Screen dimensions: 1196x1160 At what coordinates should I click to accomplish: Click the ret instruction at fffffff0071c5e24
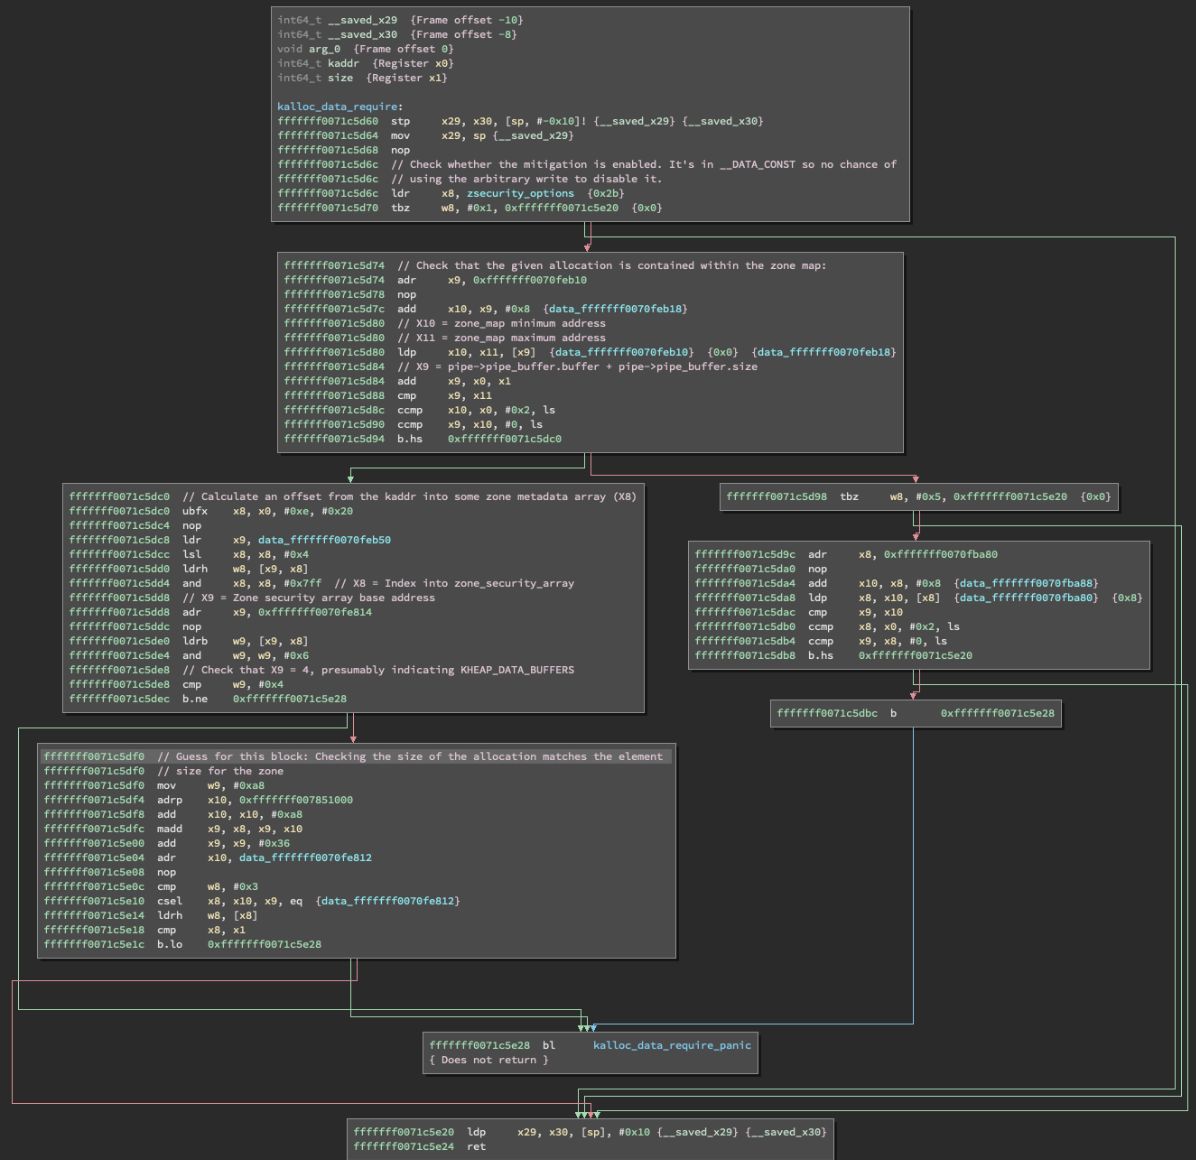tap(420, 1147)
